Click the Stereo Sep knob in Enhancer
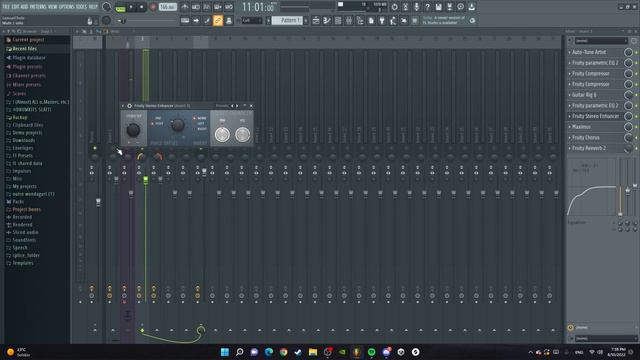This screenshot has height=360, width=640. tap(133, 130)
